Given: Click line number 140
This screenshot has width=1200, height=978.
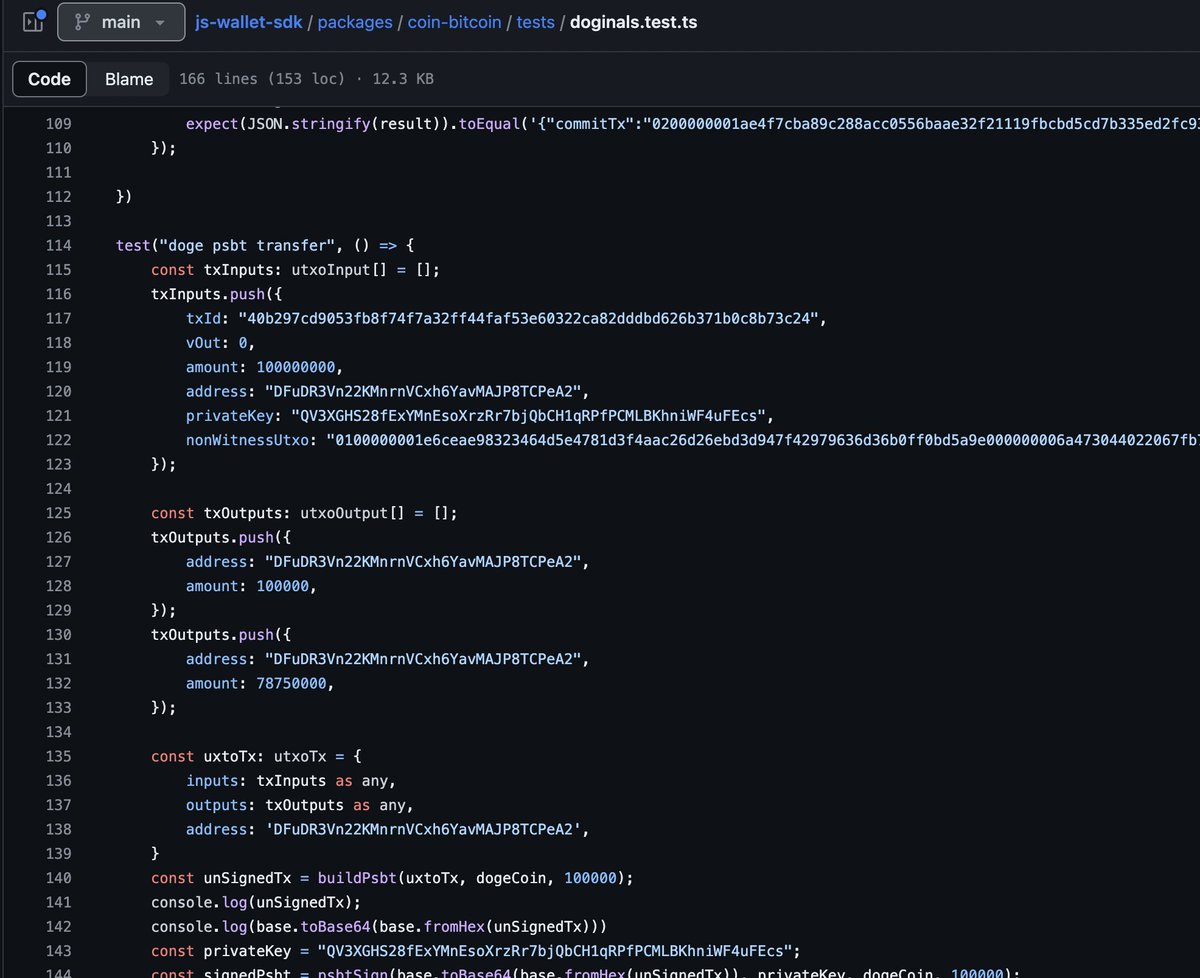Looking at the screenshot, I should pos(59,878).
